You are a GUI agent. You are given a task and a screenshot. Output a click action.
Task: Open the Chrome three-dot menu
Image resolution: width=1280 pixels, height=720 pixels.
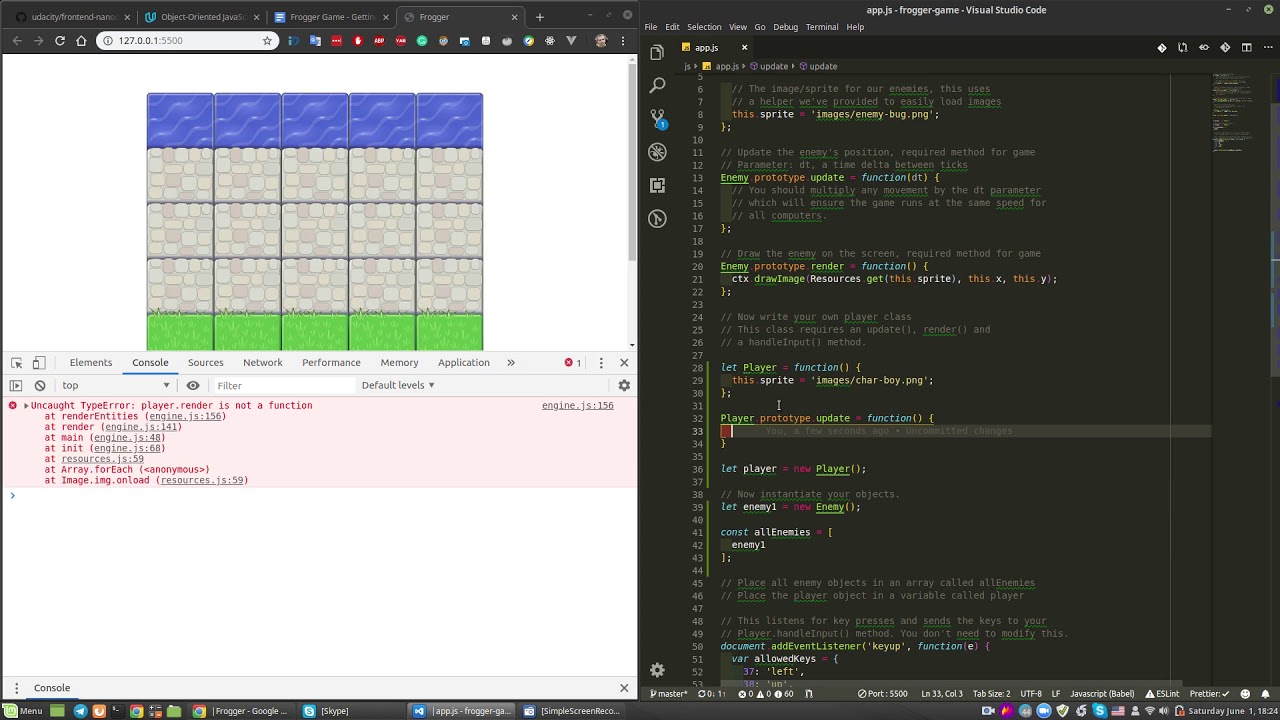(624, 40)
